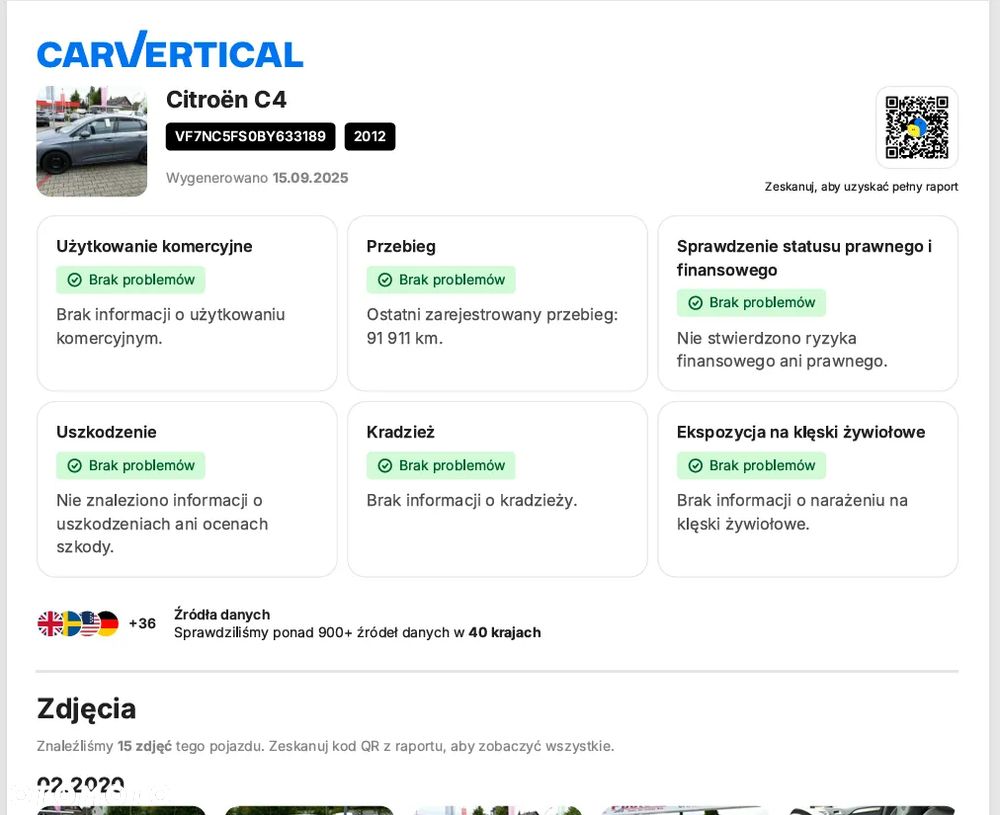Click the QR code for the full report

click(x=916, y=127)
